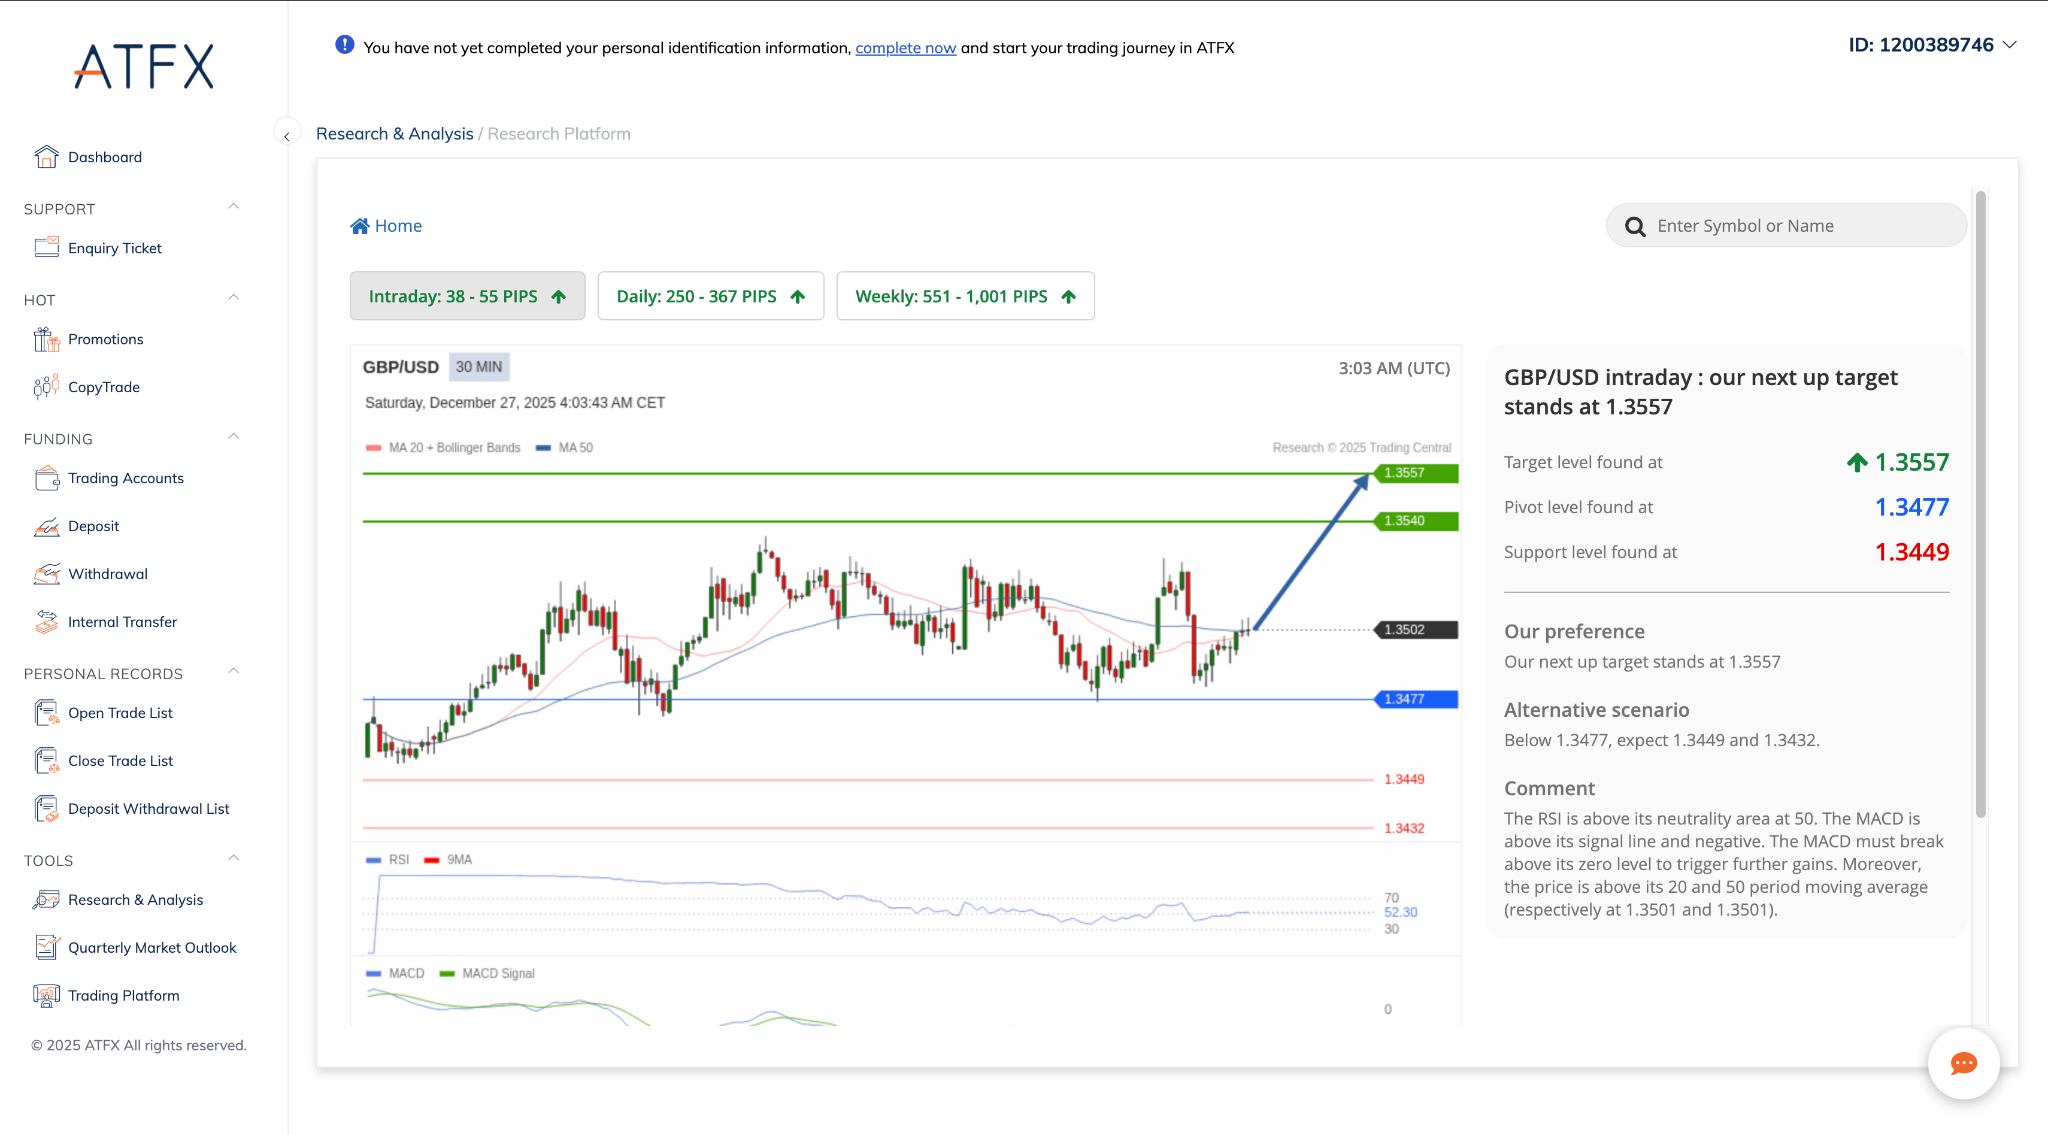Screen dimensions: 2048x1135
Task: Collapse the SUPPORT section
Action: coord(233,207)
